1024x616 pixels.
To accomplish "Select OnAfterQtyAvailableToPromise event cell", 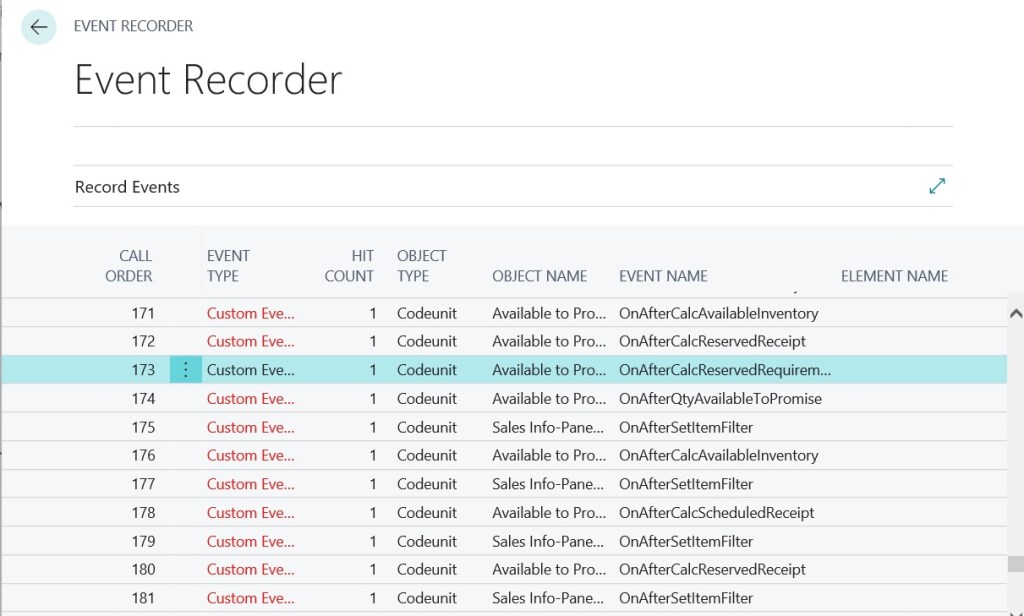I will click(720, 398).
